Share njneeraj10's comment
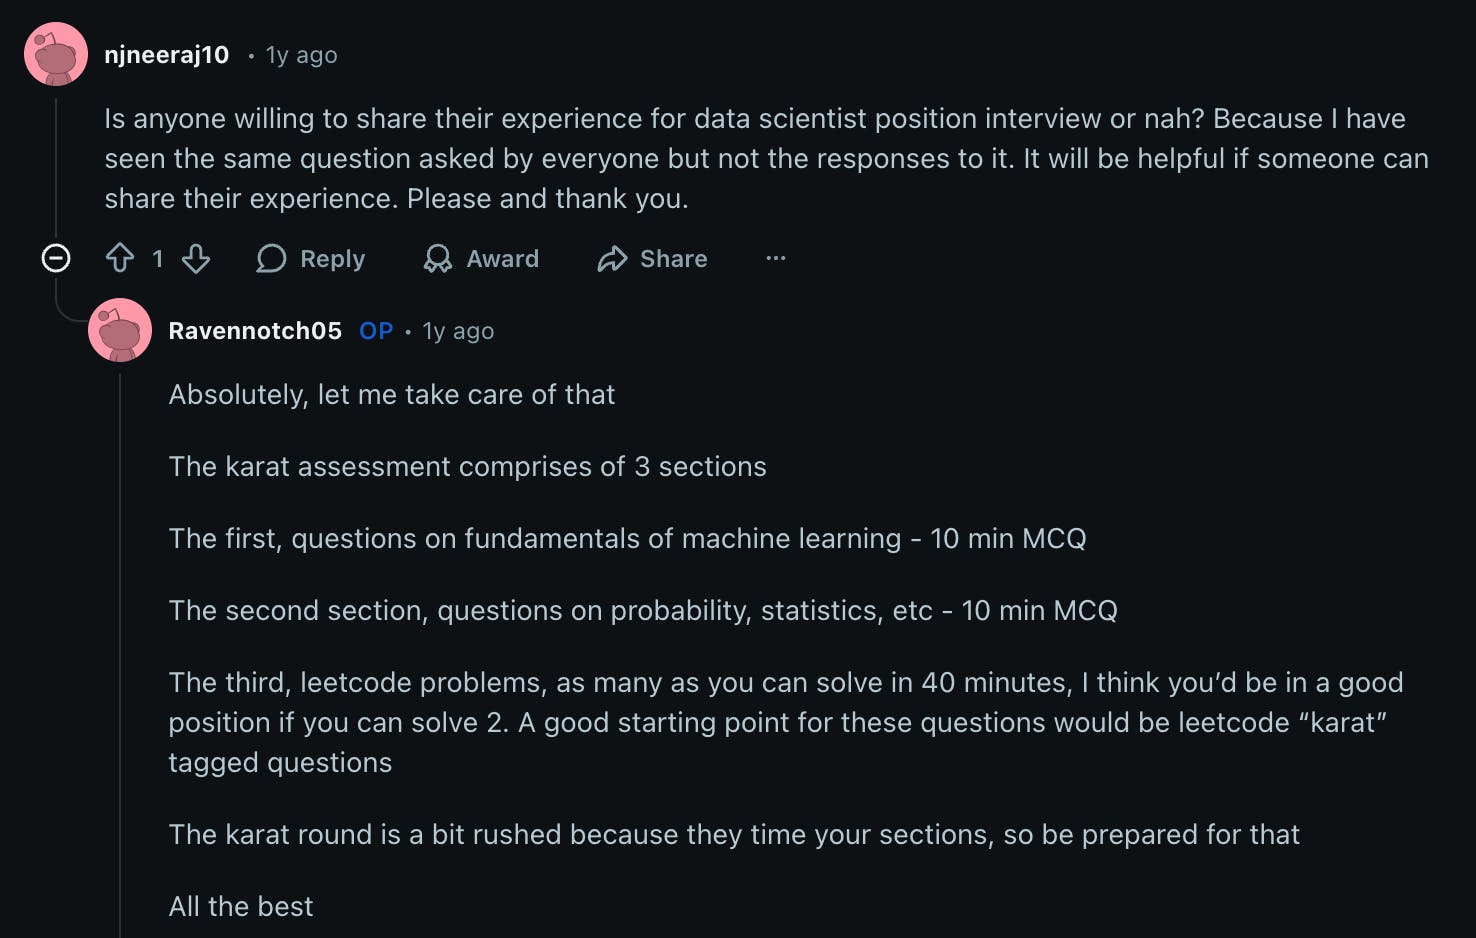This screenshot has width=1476, height=938. click(652, 259)
